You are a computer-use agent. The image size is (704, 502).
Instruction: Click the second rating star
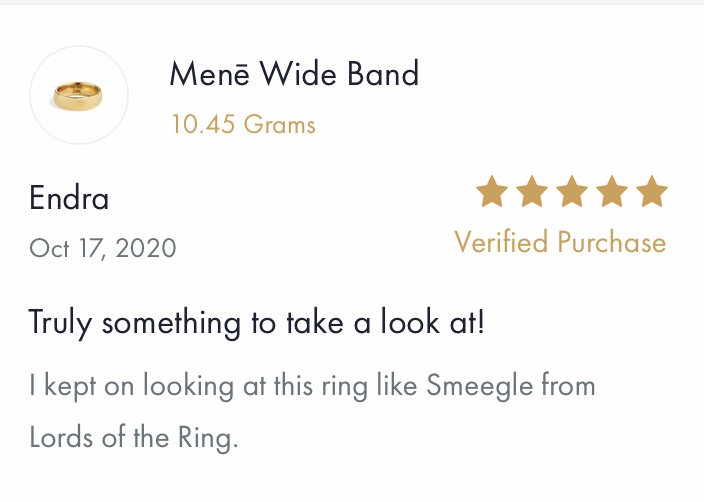pyautogui.click(x=532, y=191)
